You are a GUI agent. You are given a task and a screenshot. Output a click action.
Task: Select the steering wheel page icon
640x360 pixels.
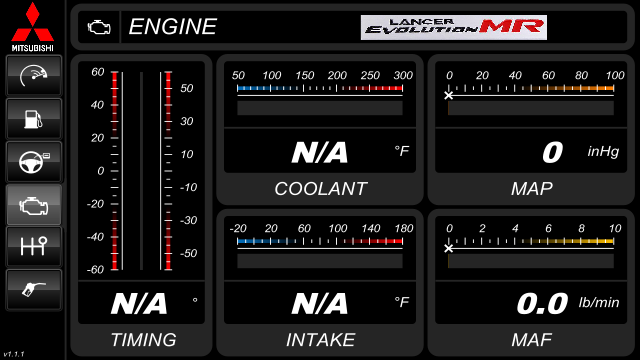click(34, 162)
